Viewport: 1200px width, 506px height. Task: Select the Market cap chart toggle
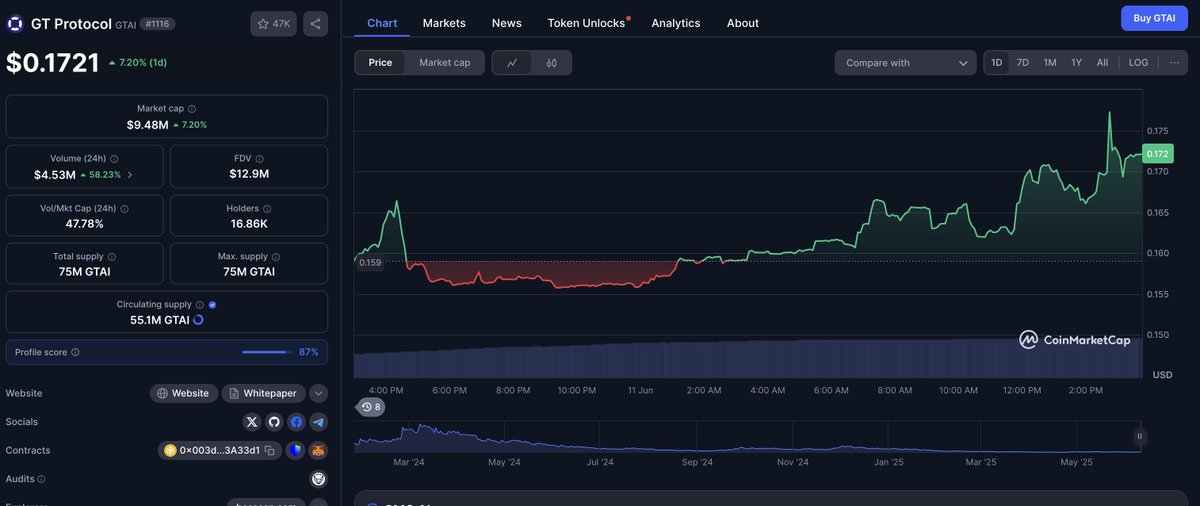pyautogui.click(x=444, y=63)
